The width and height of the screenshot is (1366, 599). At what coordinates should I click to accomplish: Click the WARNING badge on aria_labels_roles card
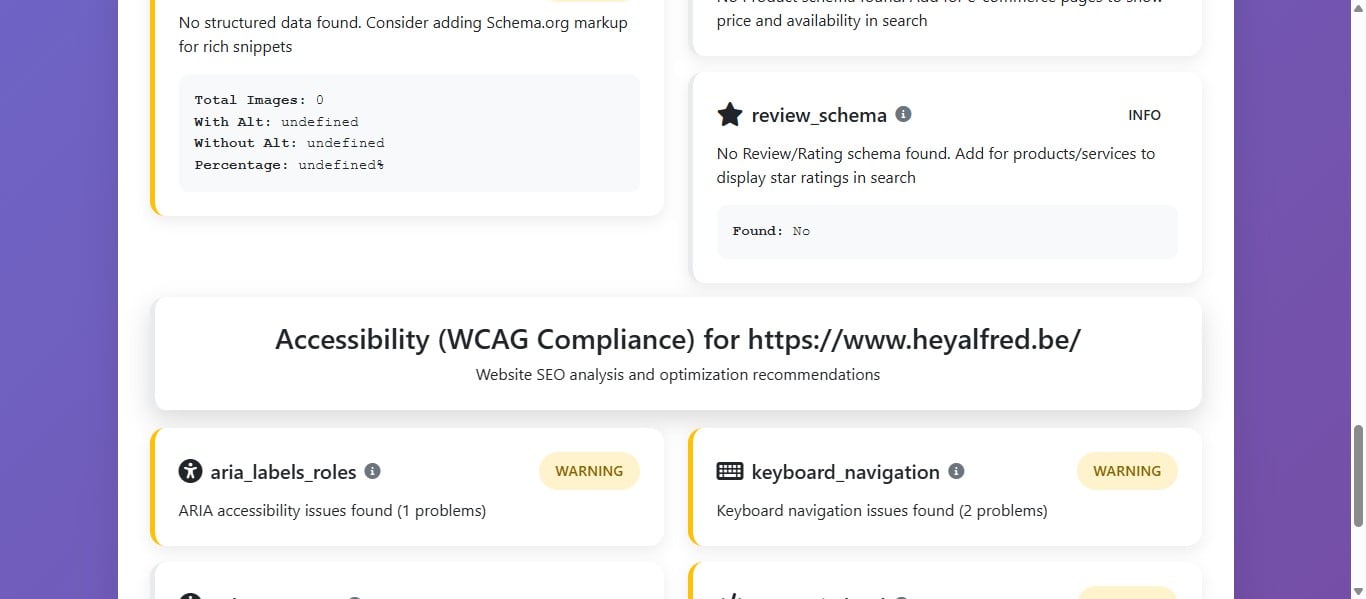(589, 470)
